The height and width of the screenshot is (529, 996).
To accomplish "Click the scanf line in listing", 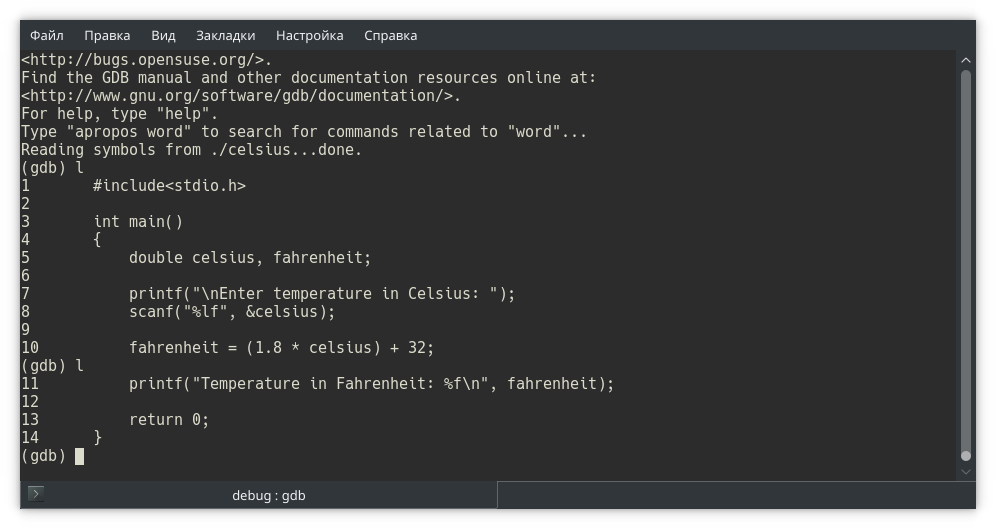I will (x=232, y=312).
